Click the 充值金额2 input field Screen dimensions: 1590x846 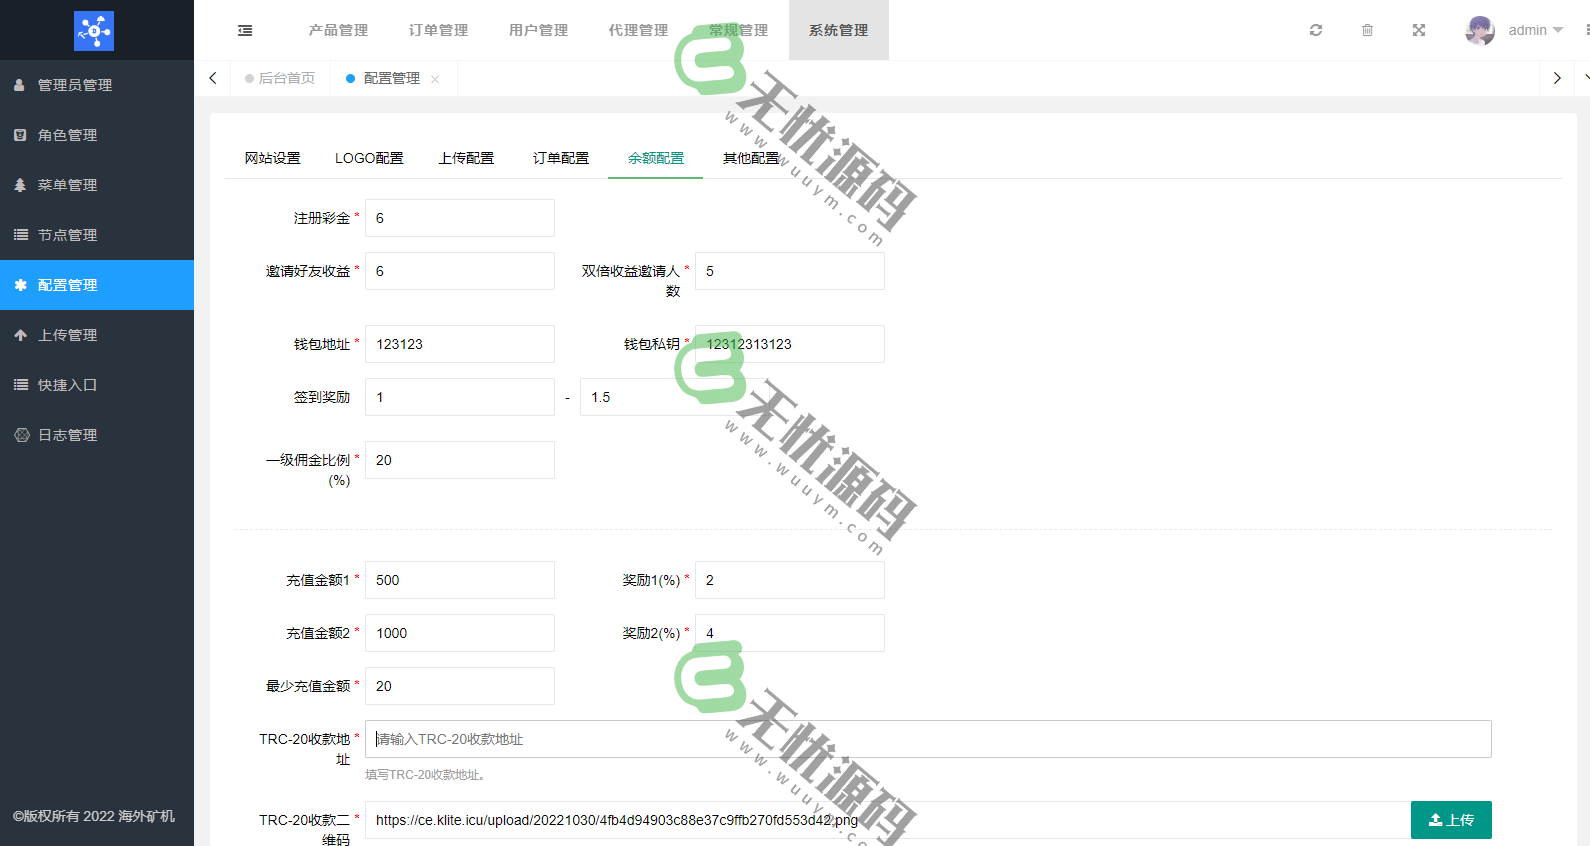(x=460, y=633)
